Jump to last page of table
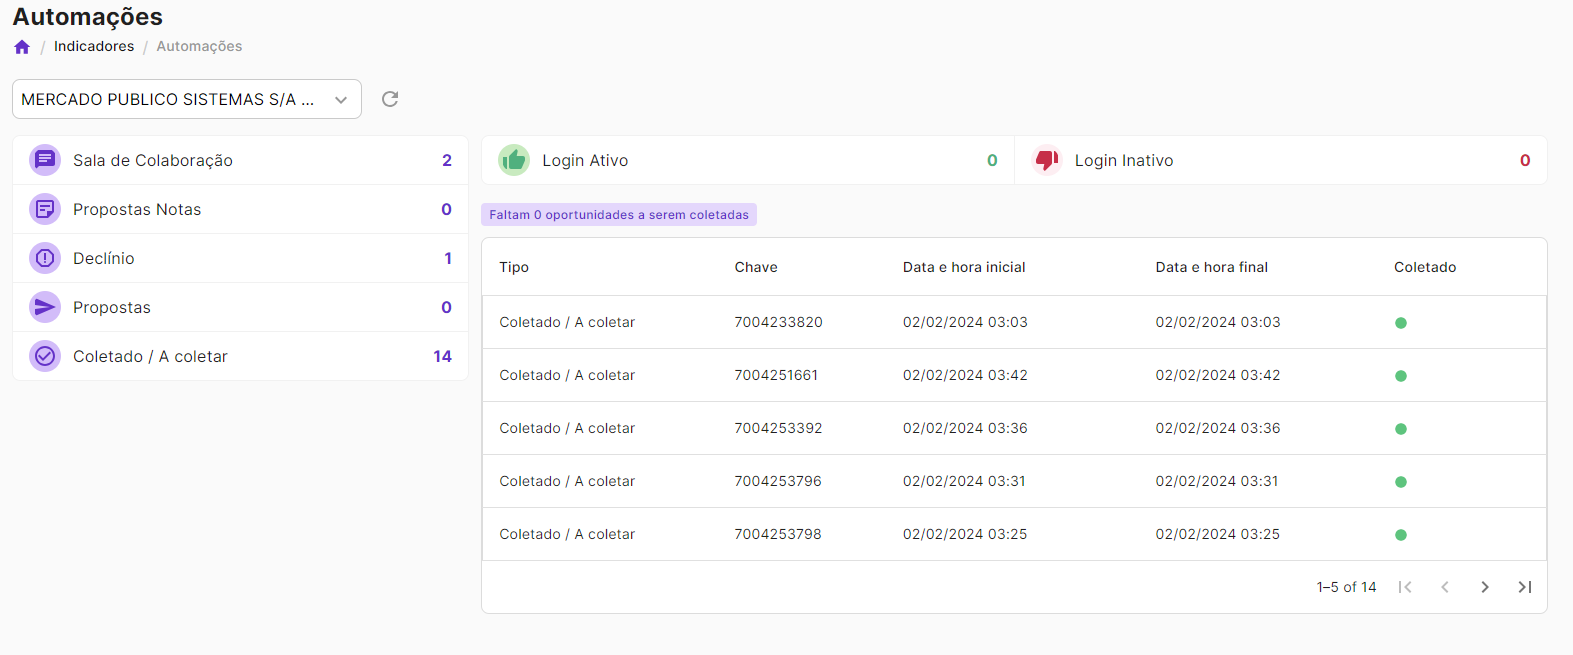 tap(1524, 587)
